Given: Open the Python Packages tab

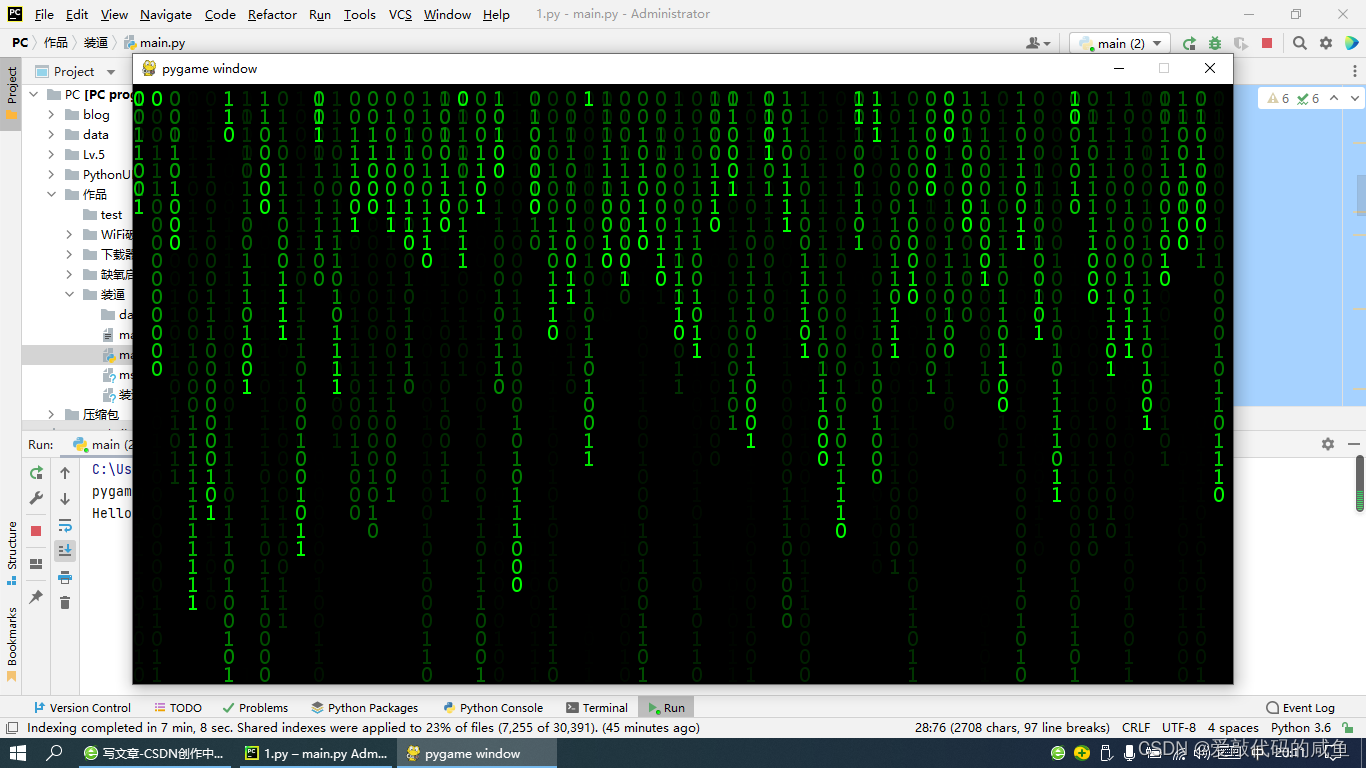Looking at the screenshot, I should [x=364, y=707].
